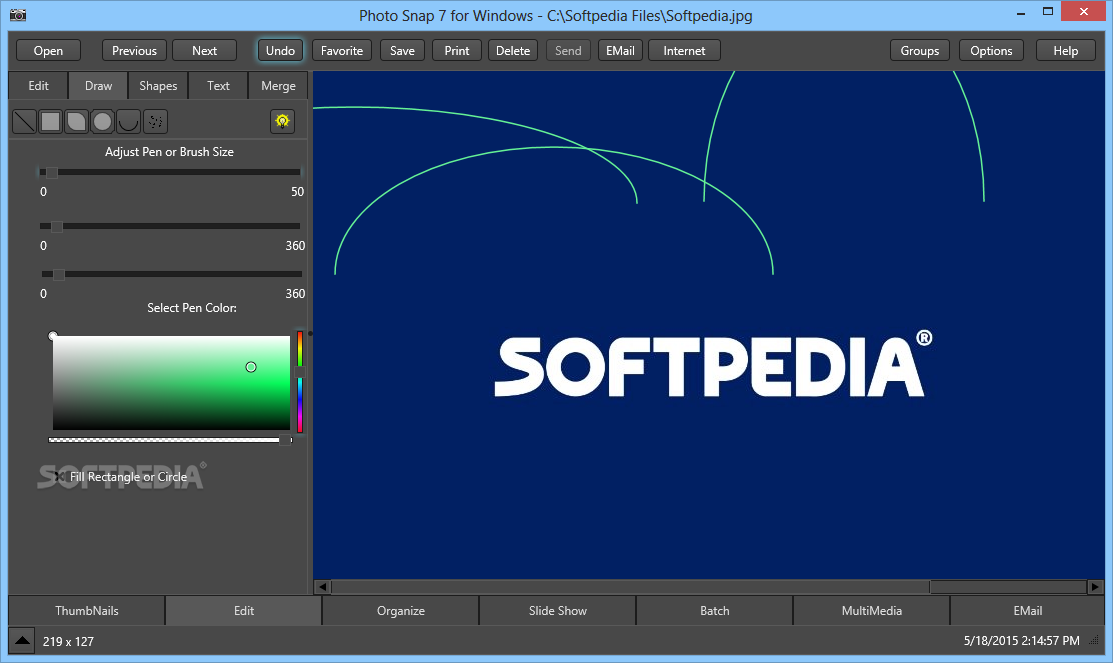The height and width of the screenshot is (663, 1113).
Task: Click the Select Pen Color label
Action: tap(192, 308)
